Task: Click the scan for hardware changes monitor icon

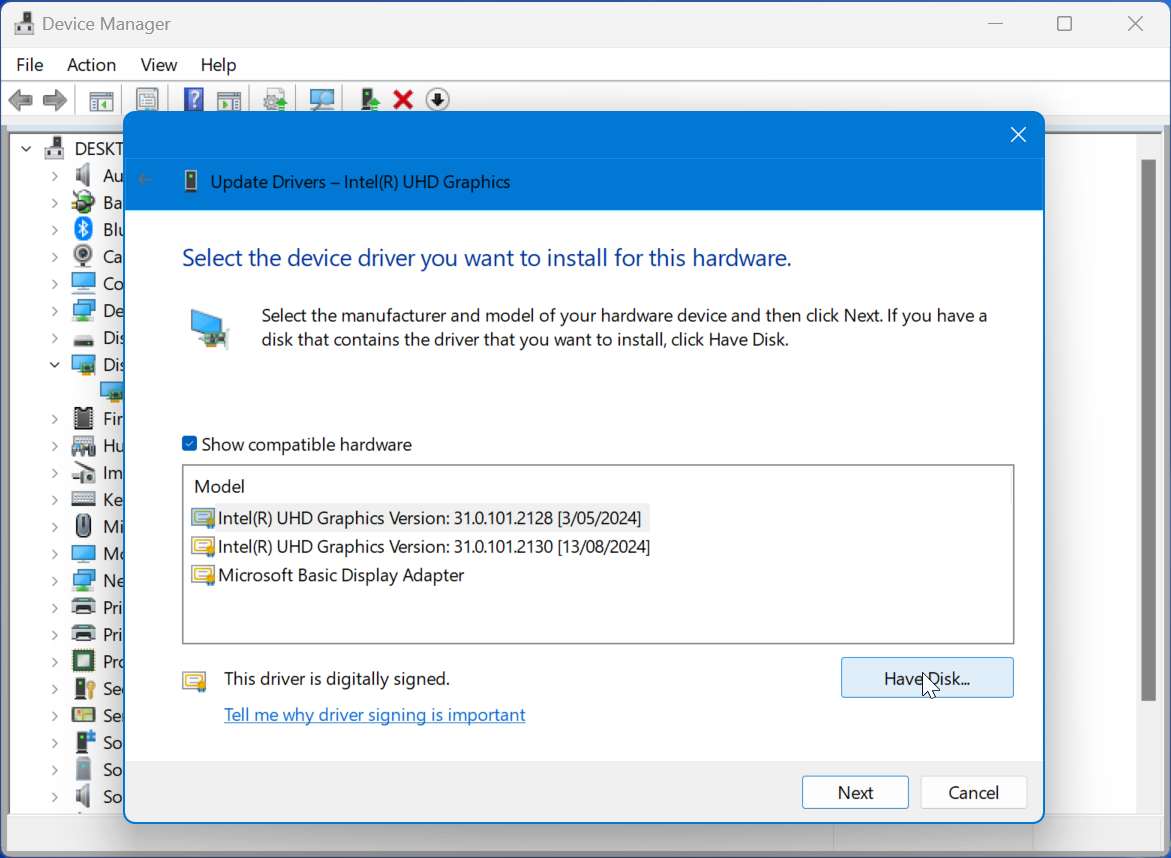Action: [322, 99]
